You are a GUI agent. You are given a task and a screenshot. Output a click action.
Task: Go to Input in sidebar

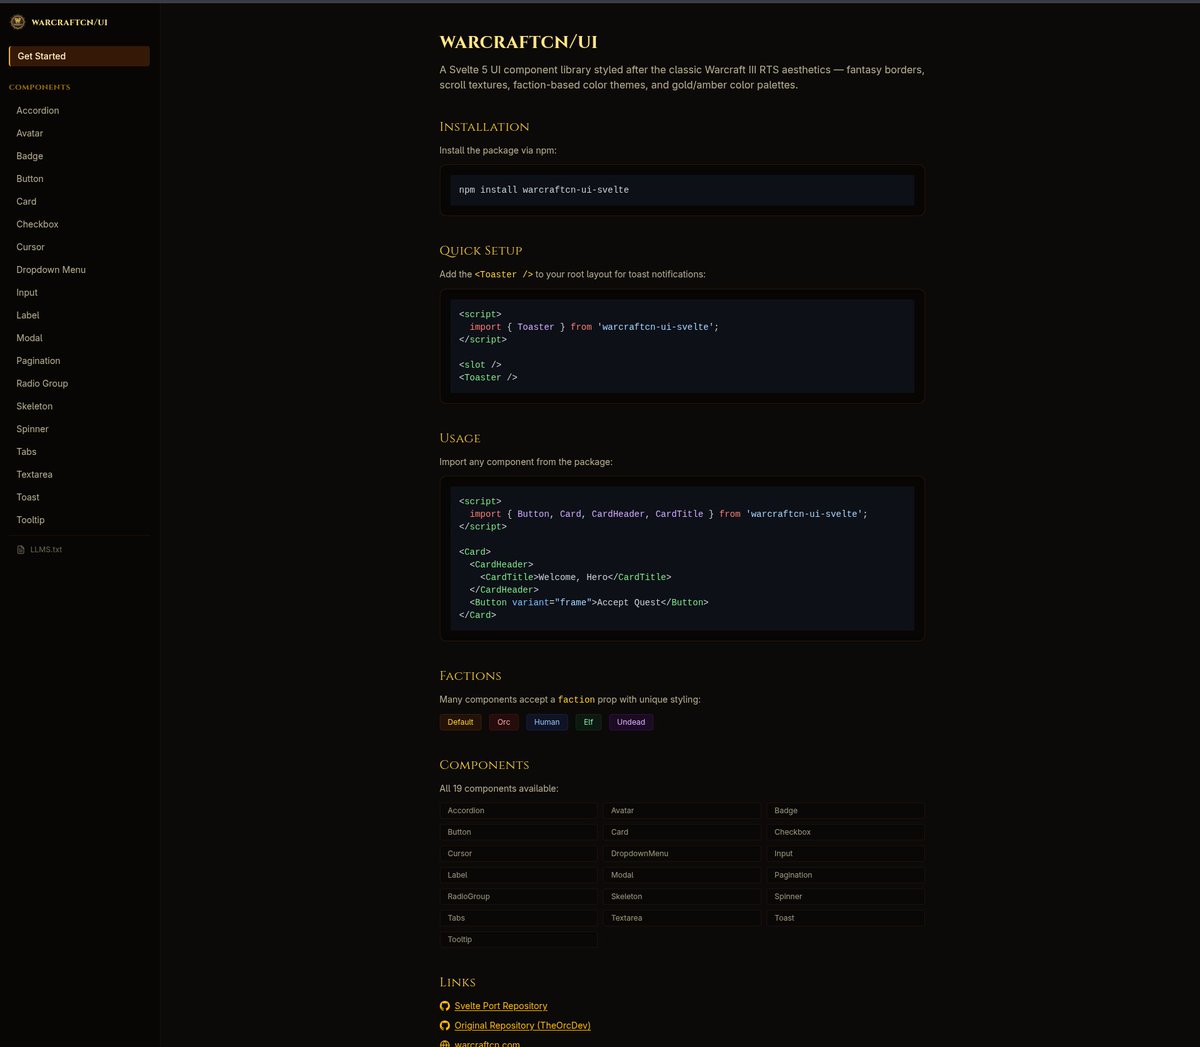(79, 293)
